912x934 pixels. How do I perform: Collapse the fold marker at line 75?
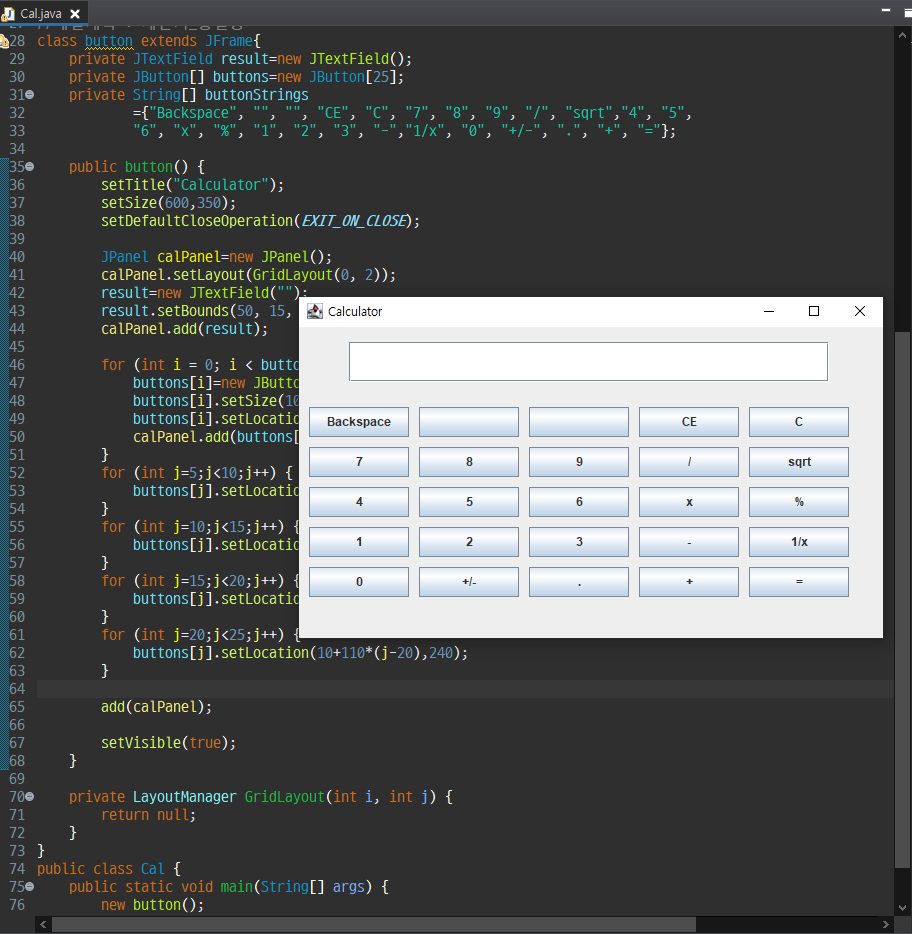[30, 886]
